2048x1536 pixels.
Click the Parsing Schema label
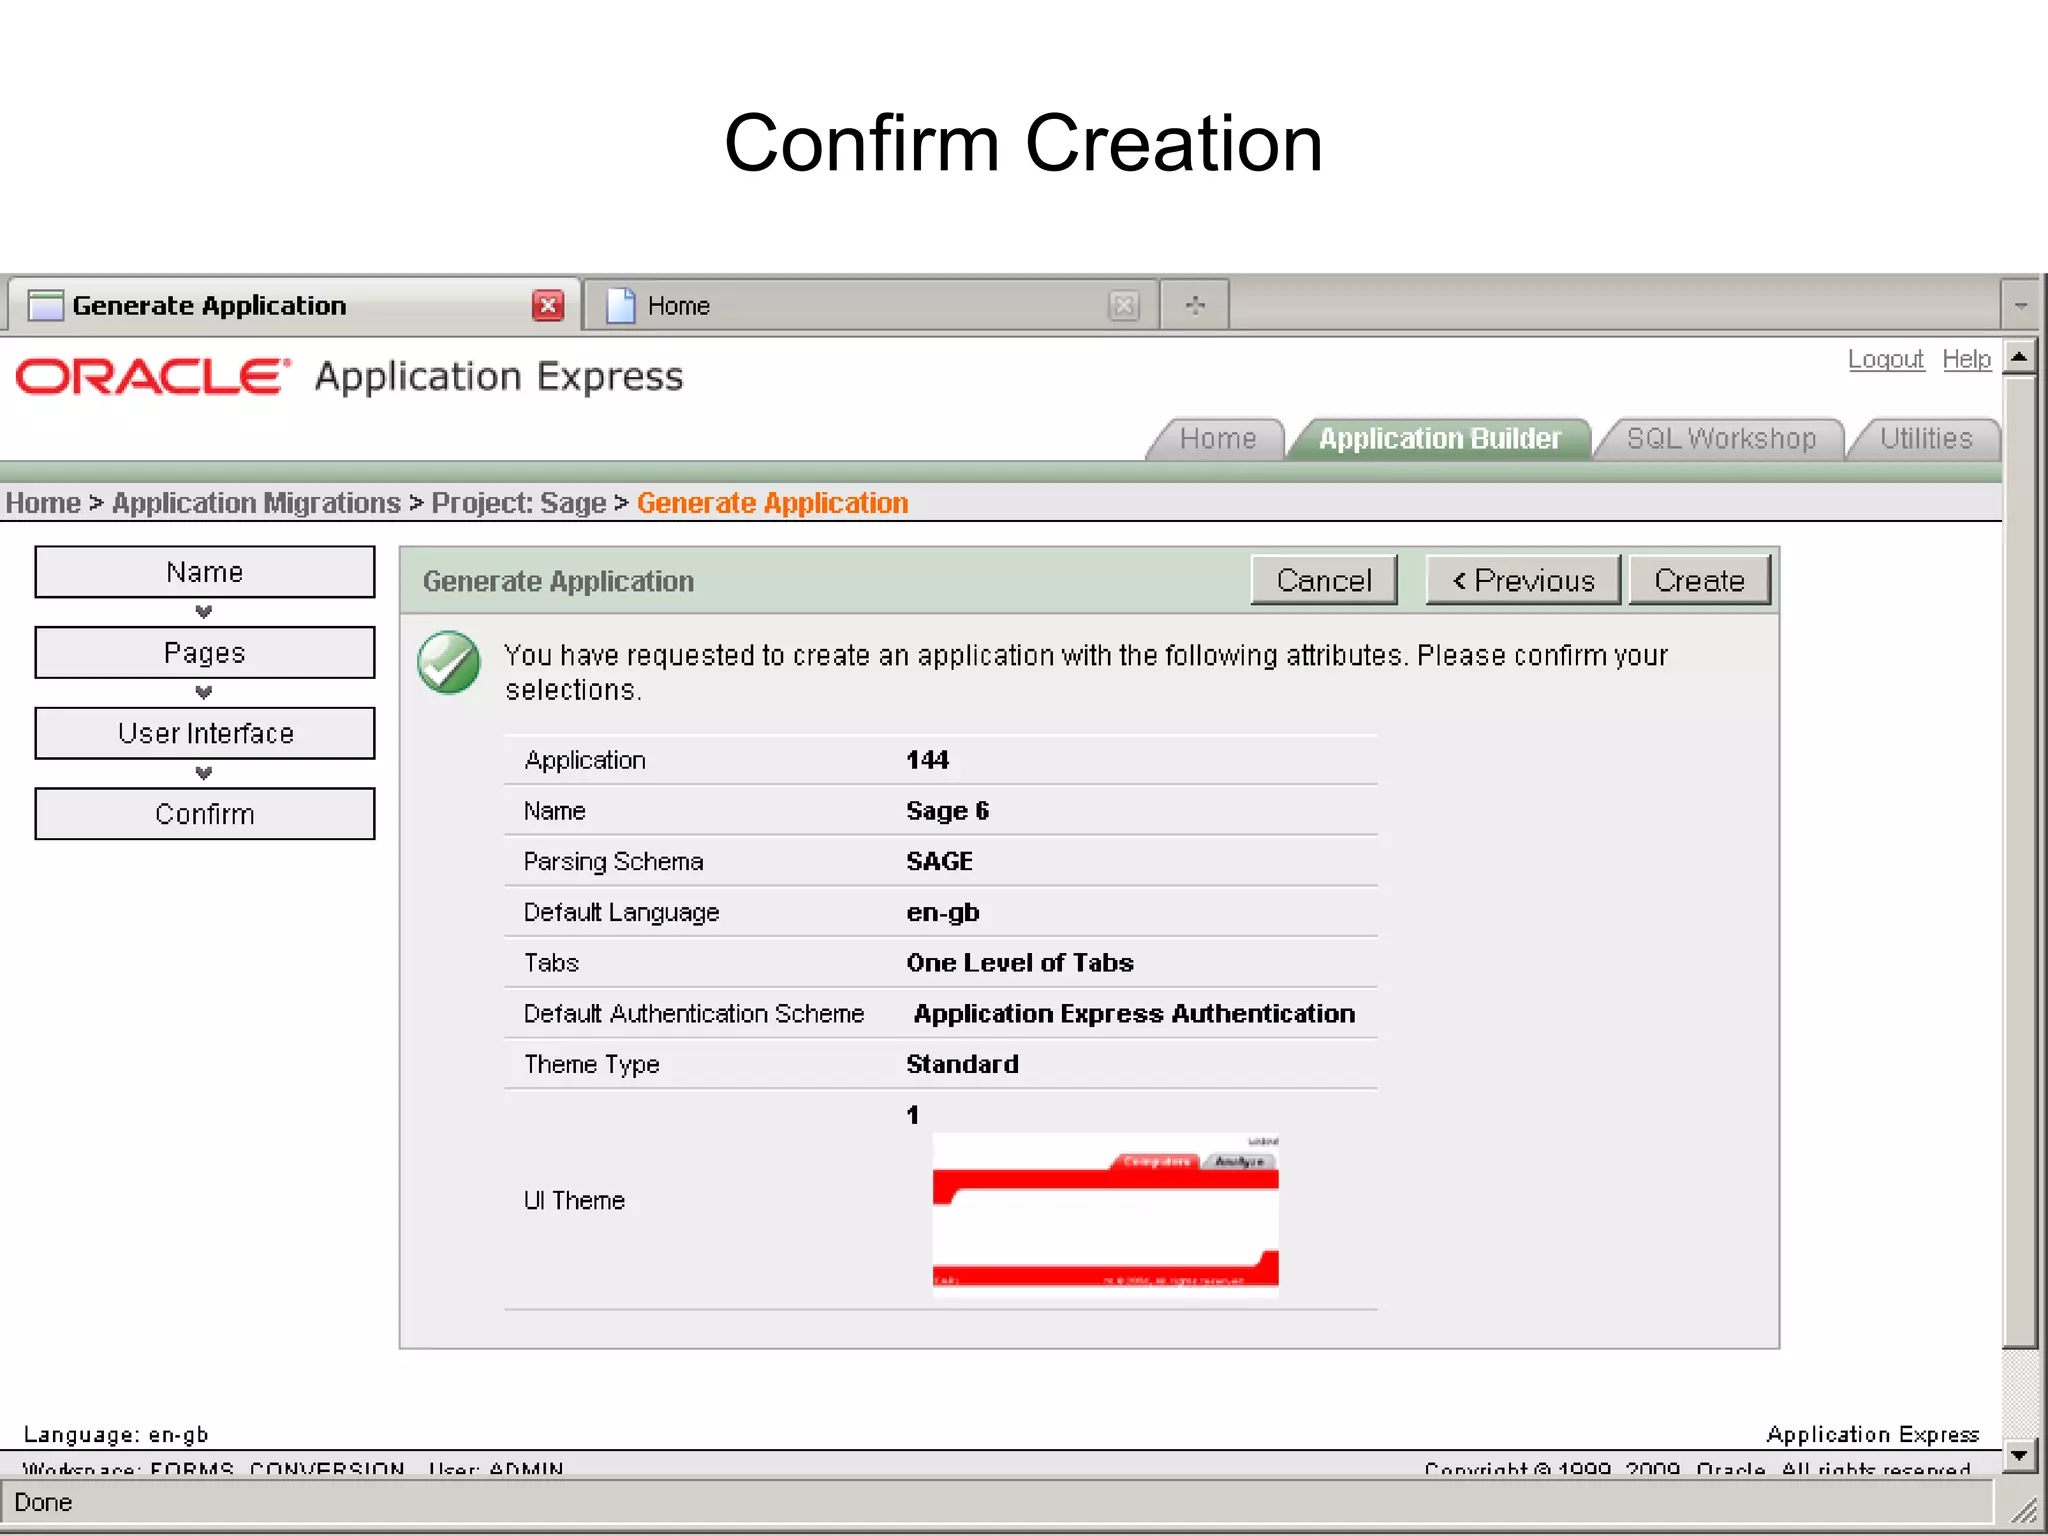pyautogui.click(x=613, y=862)
